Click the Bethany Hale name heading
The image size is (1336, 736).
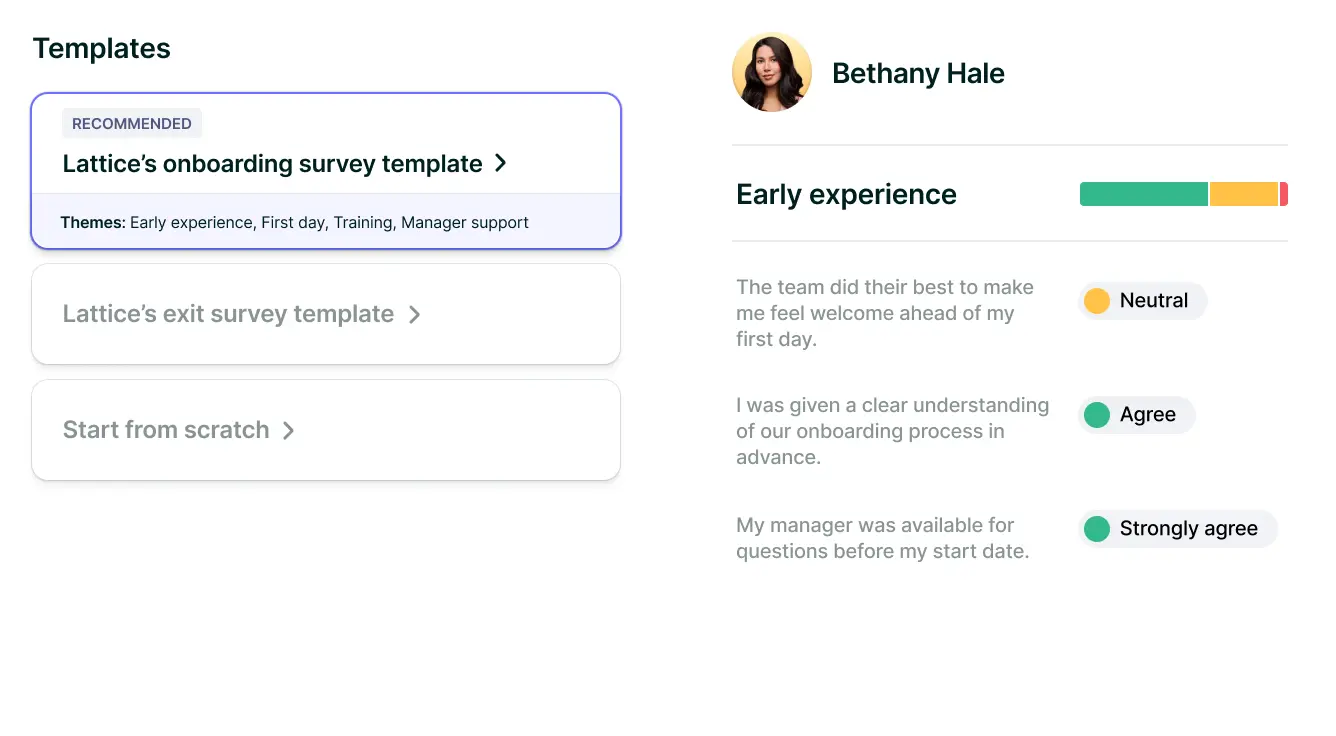tap(918, 73)
